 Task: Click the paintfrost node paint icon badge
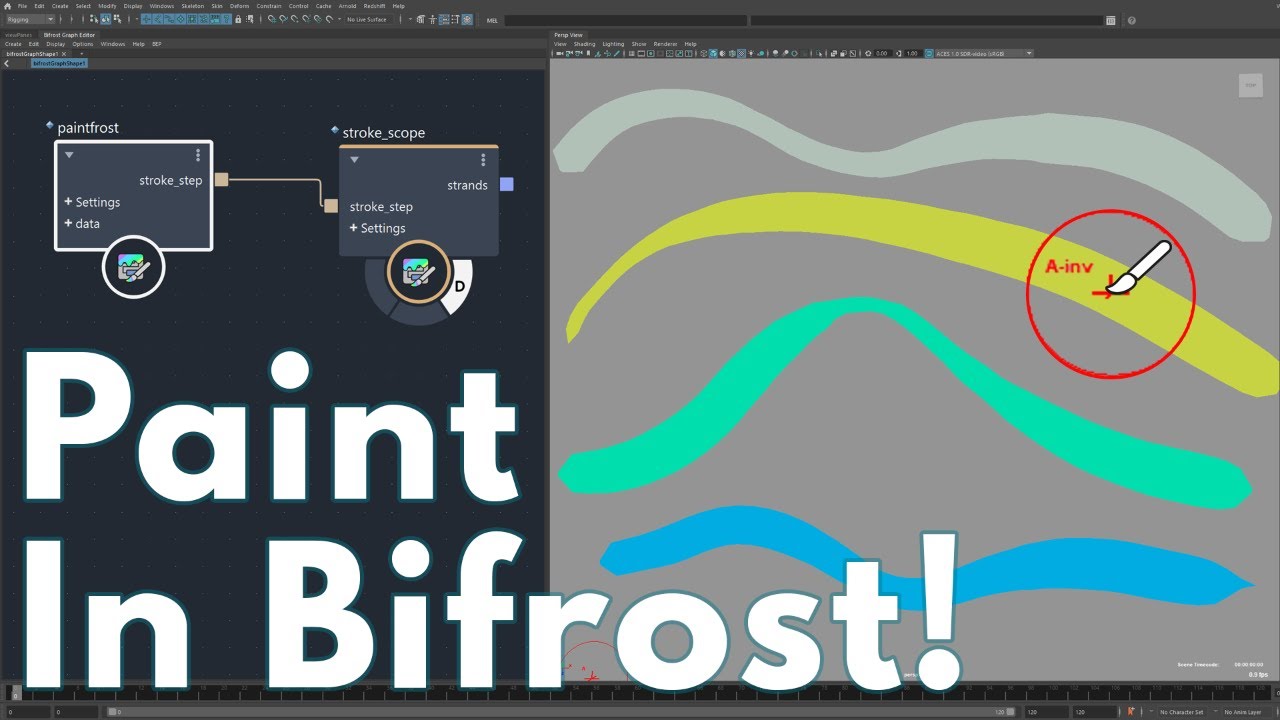pyautogui.click(x=133, y=268)
